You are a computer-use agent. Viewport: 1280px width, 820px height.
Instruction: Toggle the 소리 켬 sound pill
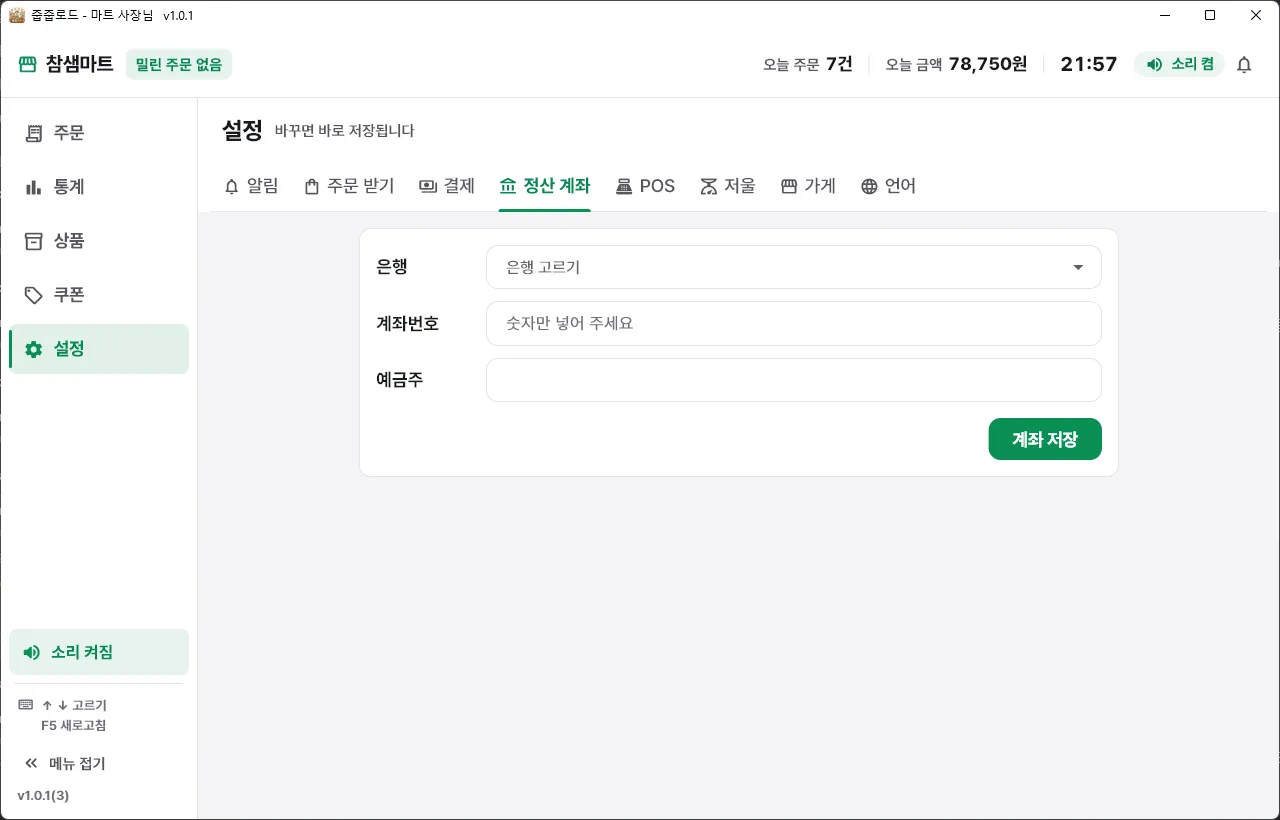[1179, 64]
